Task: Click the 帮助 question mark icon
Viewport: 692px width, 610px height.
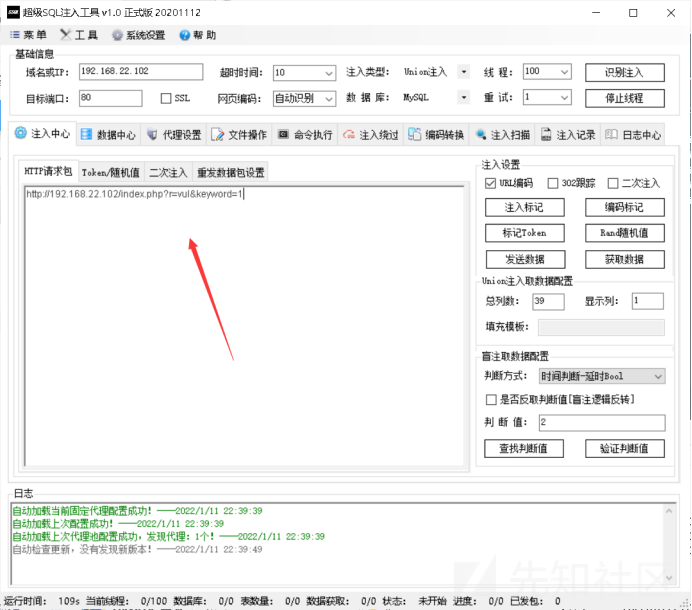Action: pos(184,35)
